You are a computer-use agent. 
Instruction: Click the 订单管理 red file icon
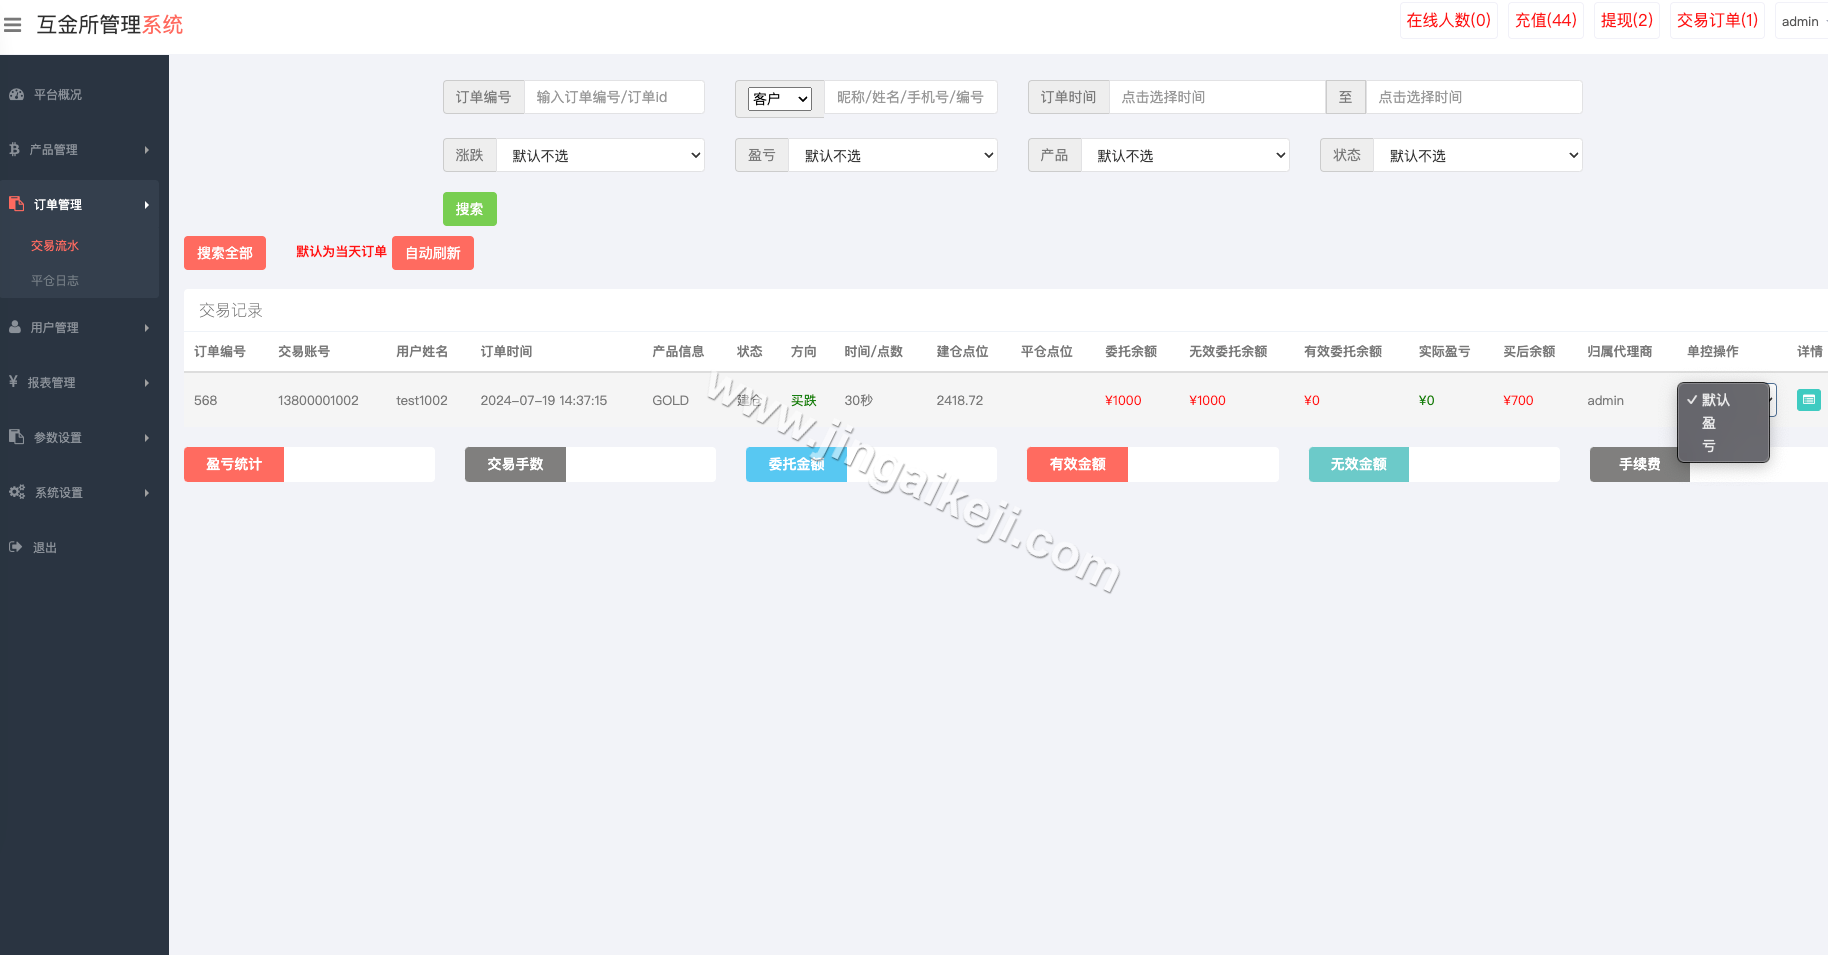click(x=14, y=203)
